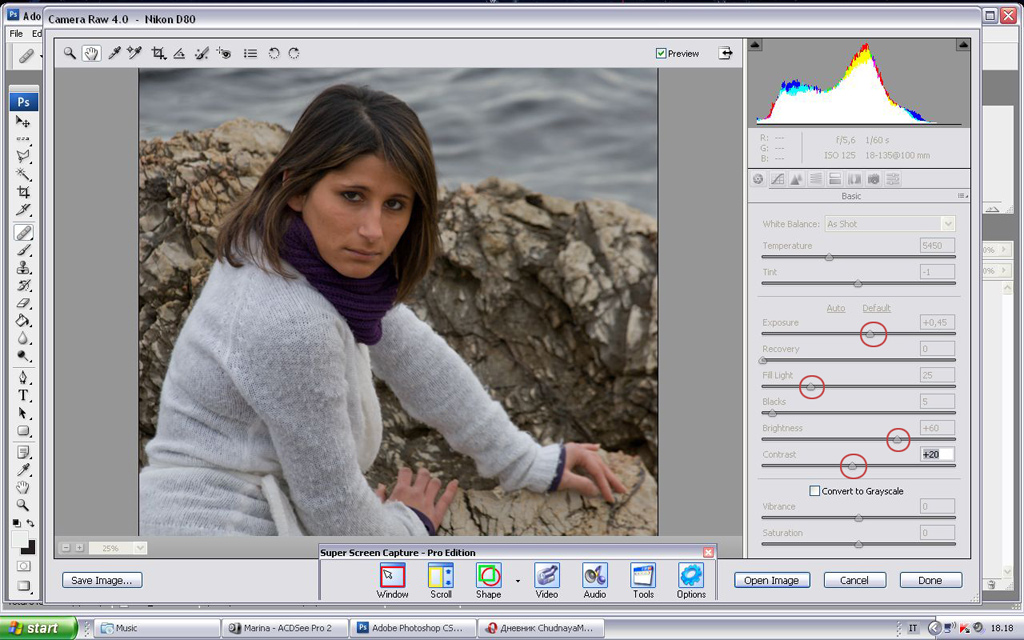
Task: Click the Temperature slider handle
Action: 829,257
